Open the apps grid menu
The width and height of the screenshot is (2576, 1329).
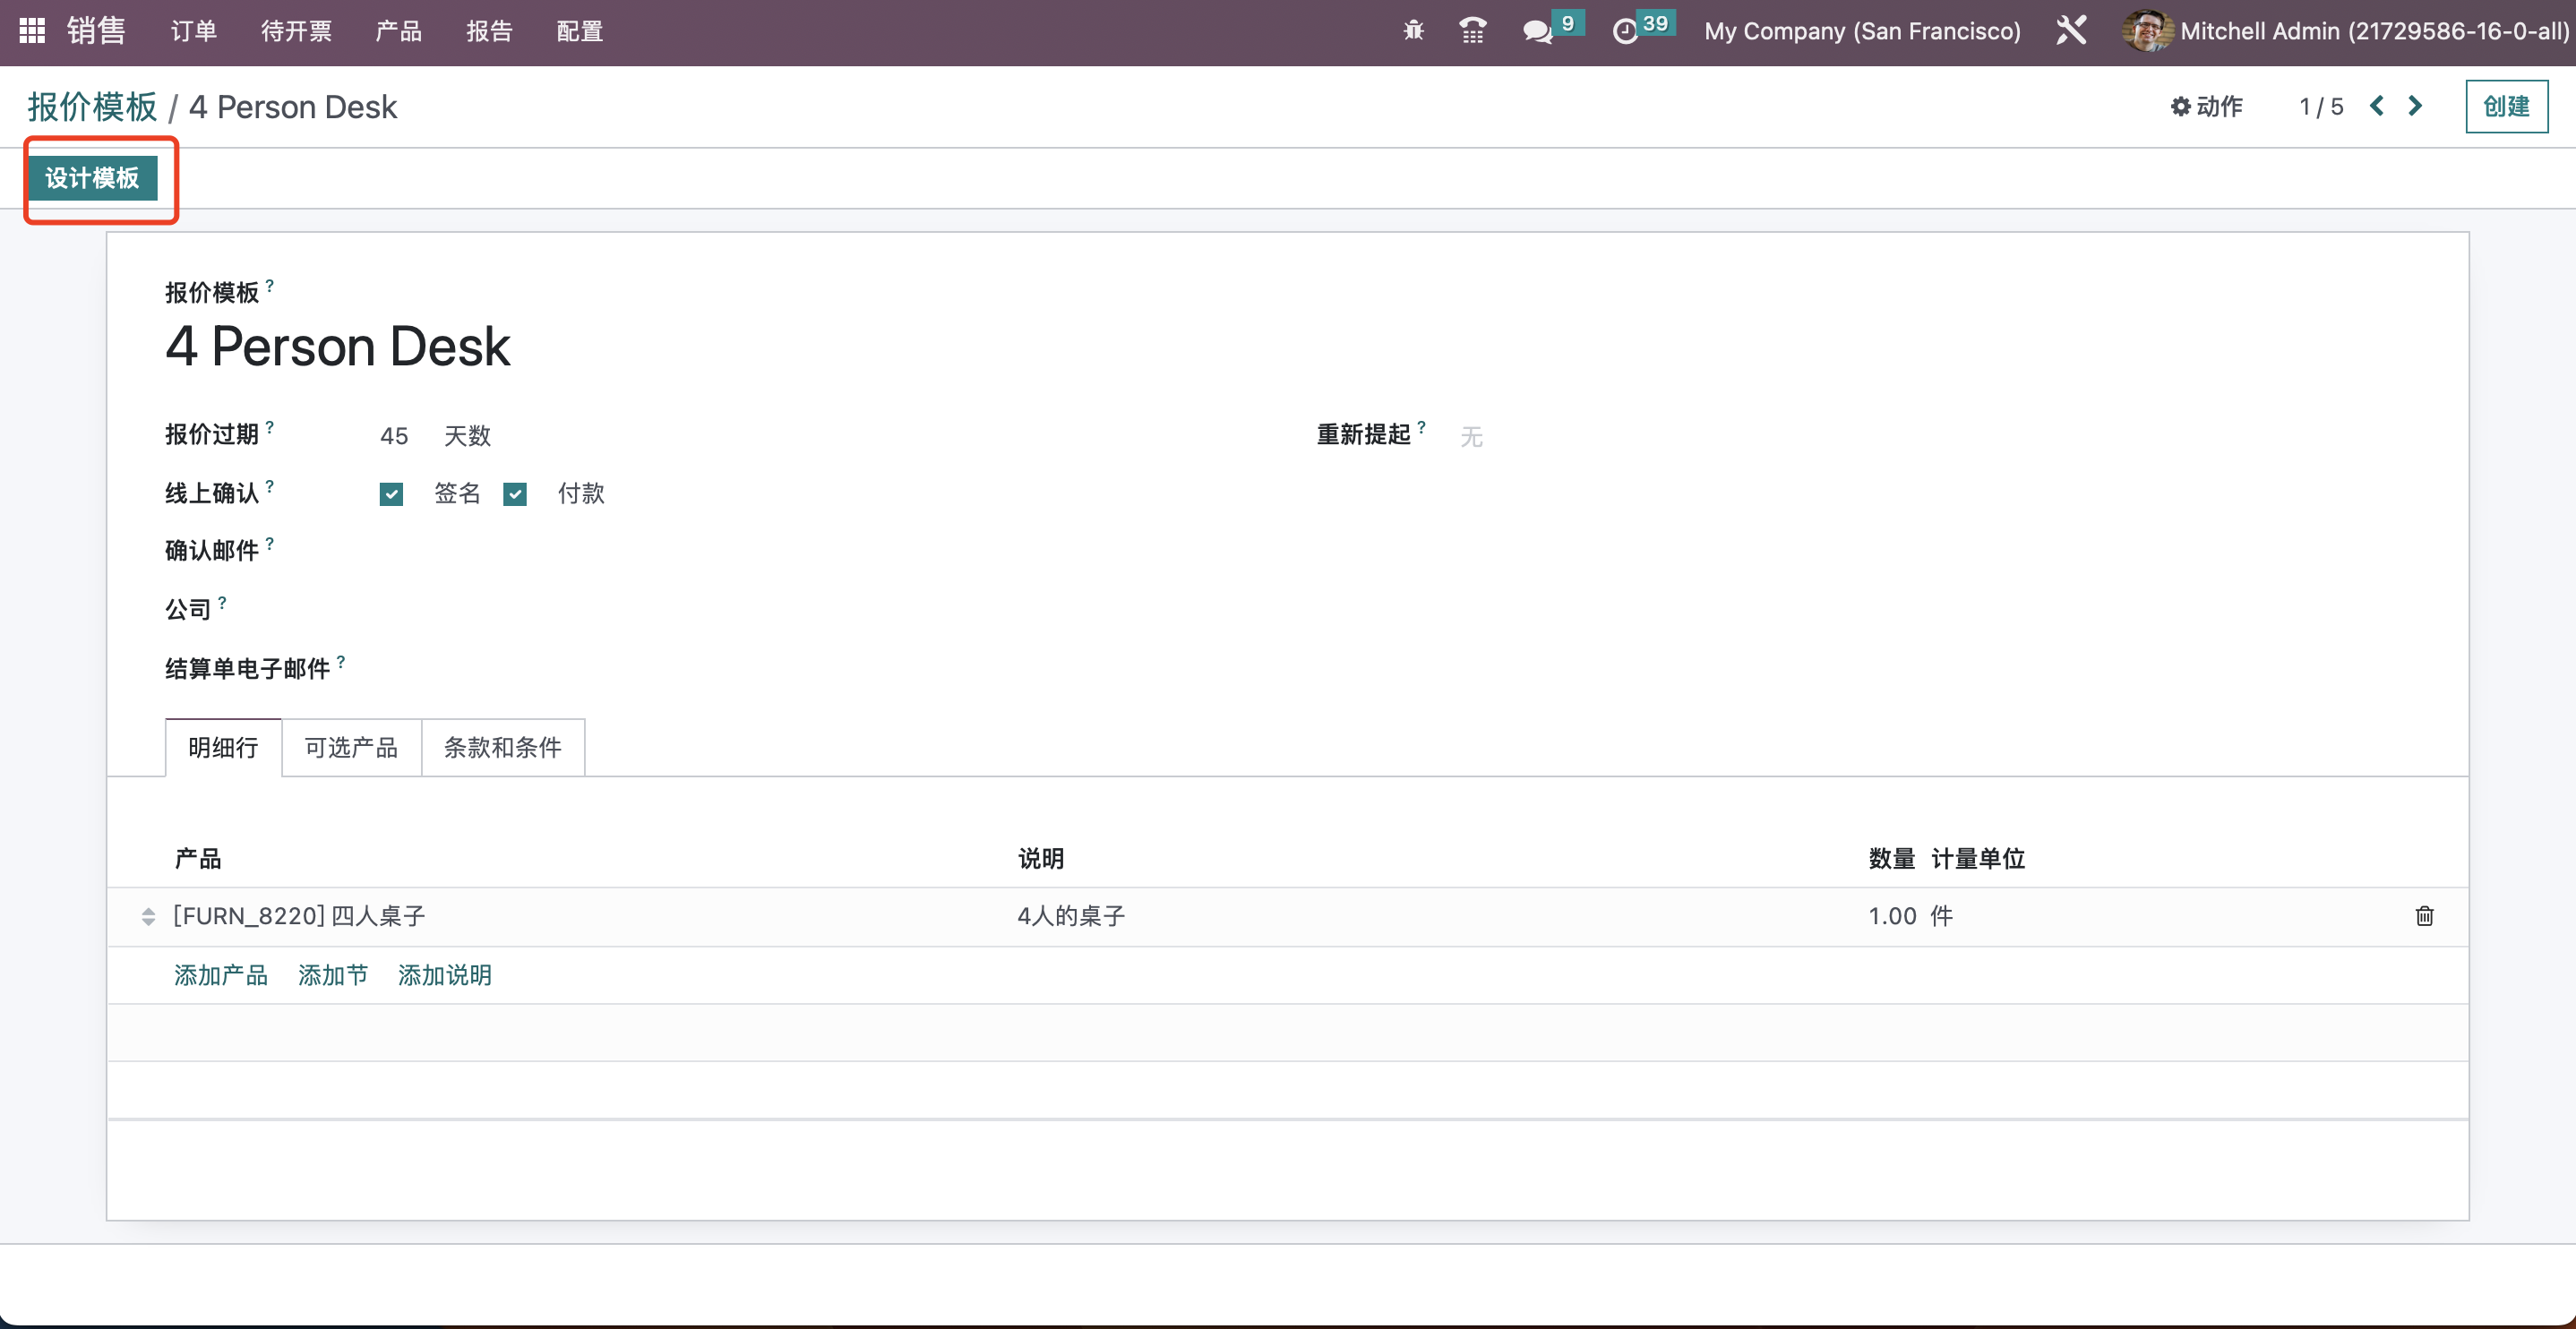coord(32,31)
